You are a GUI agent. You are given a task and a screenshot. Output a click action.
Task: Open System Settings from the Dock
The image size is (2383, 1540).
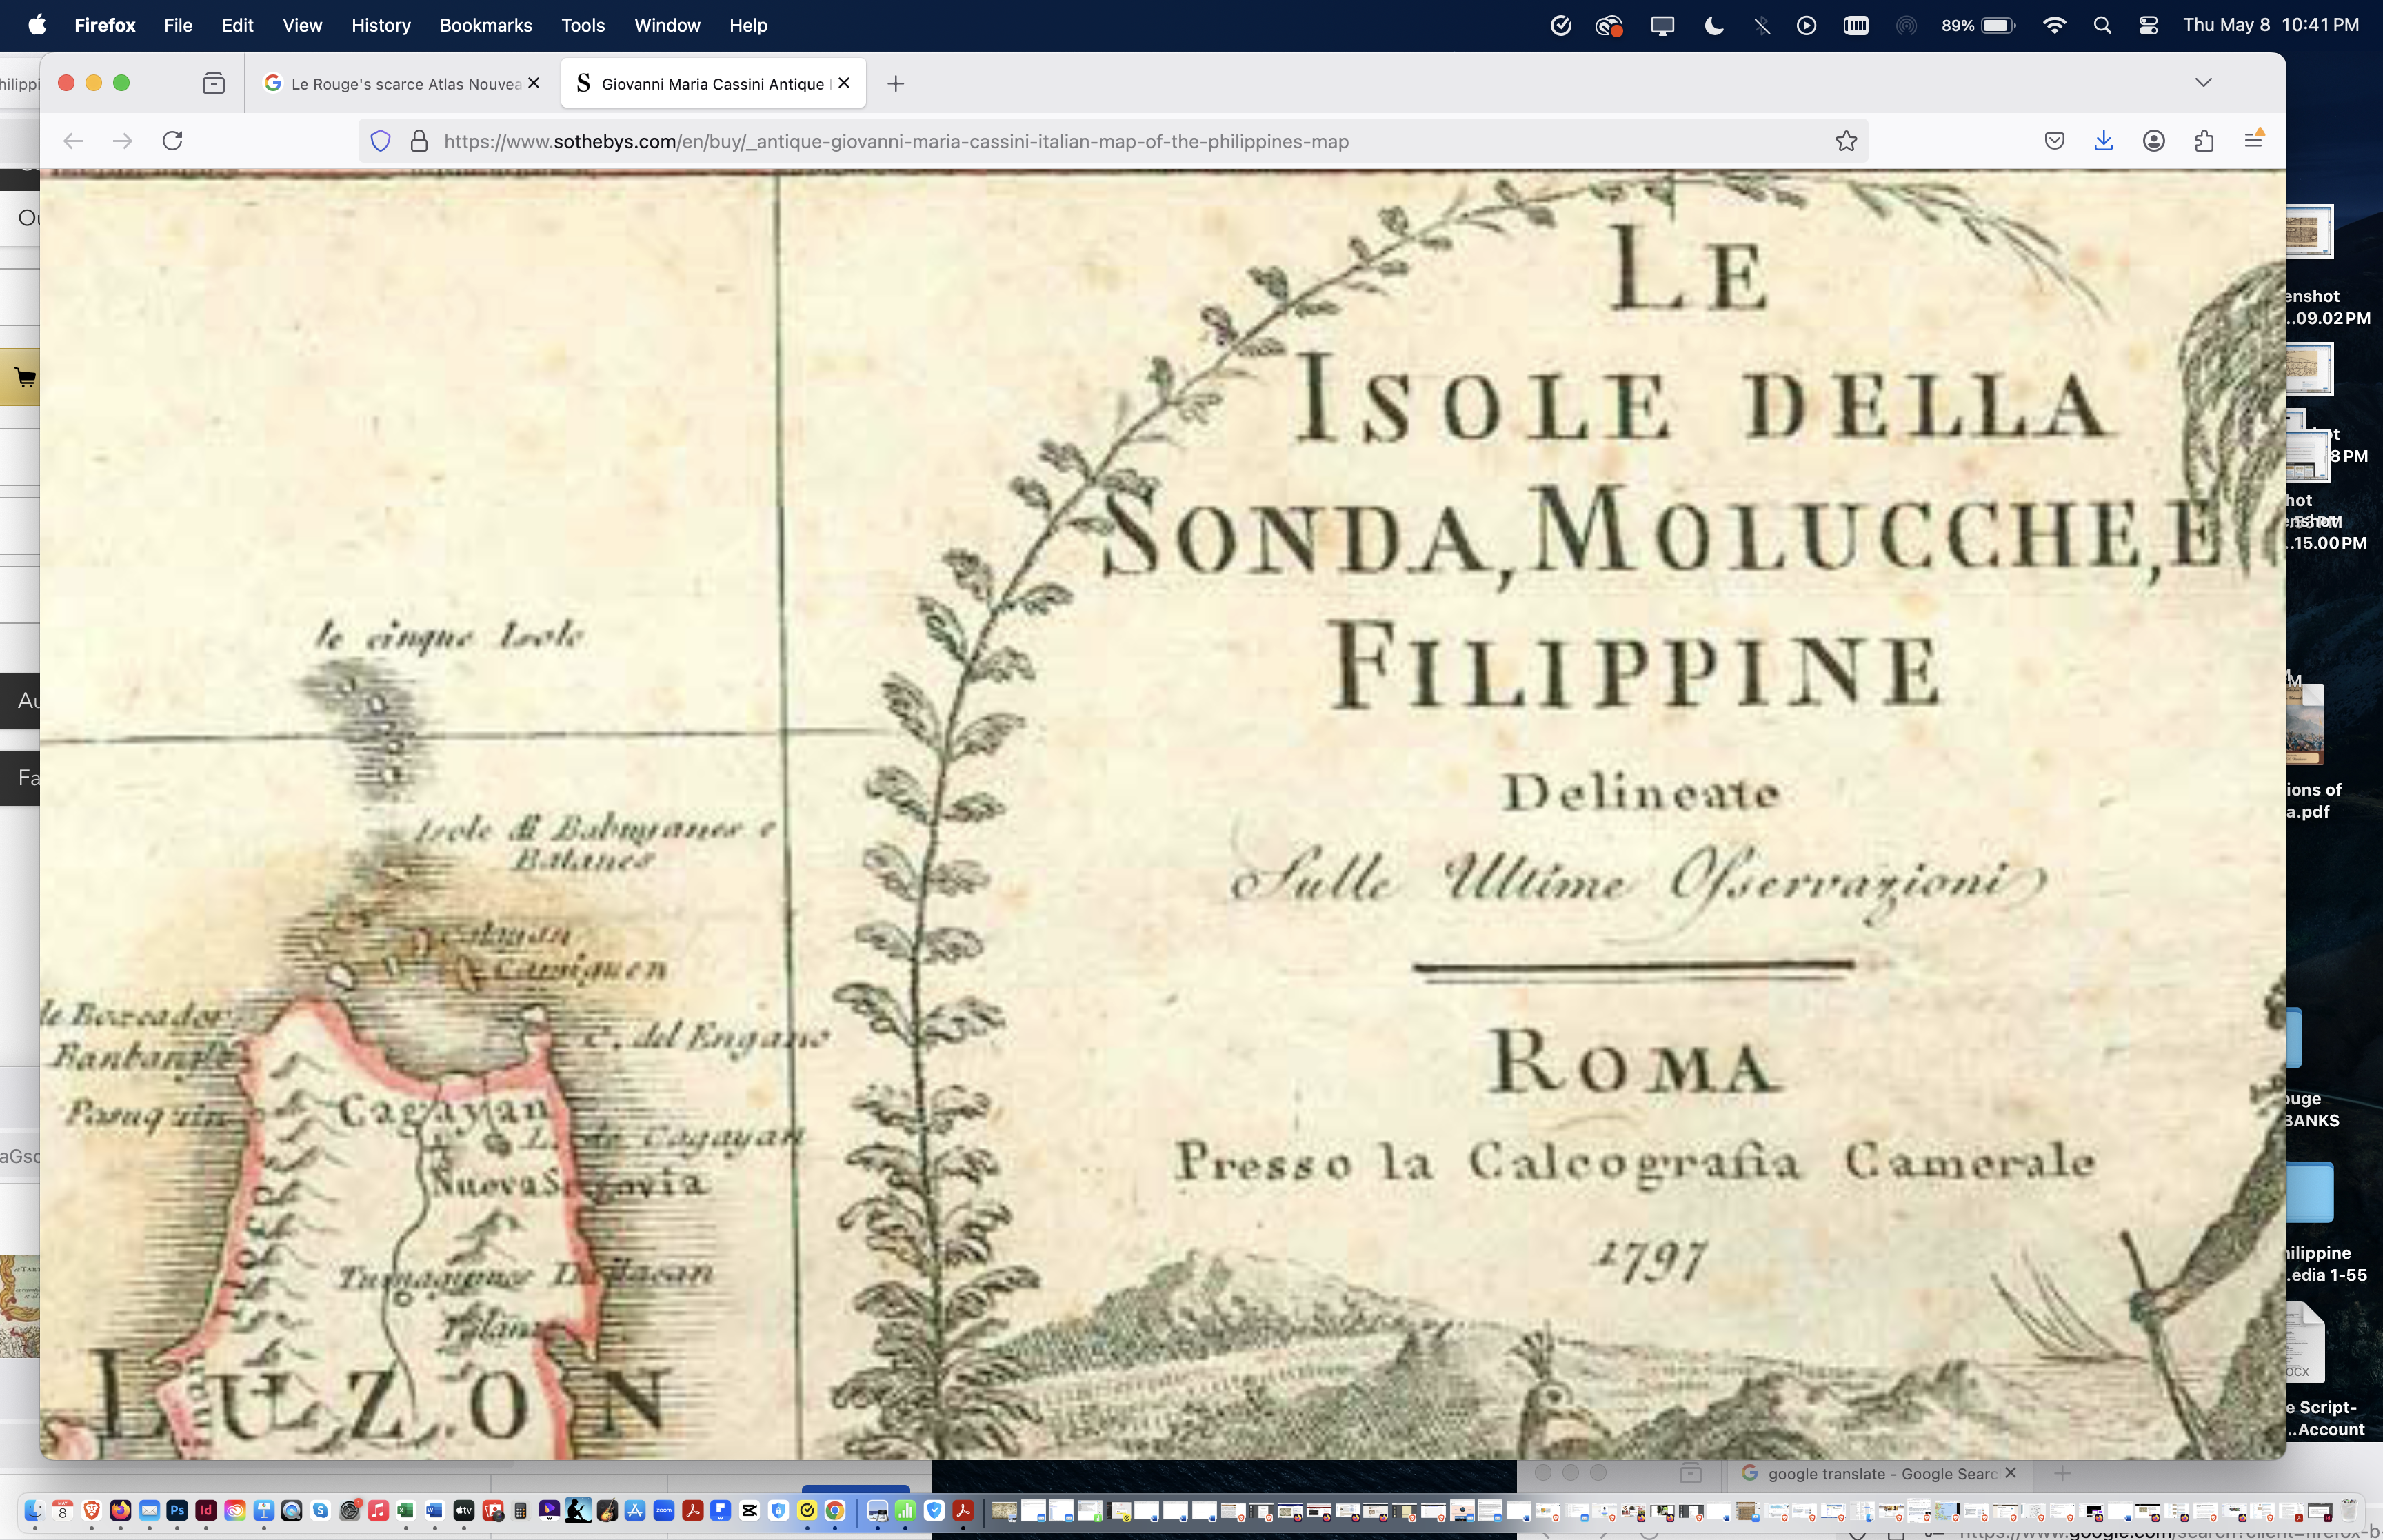[x=349, y=1510]
